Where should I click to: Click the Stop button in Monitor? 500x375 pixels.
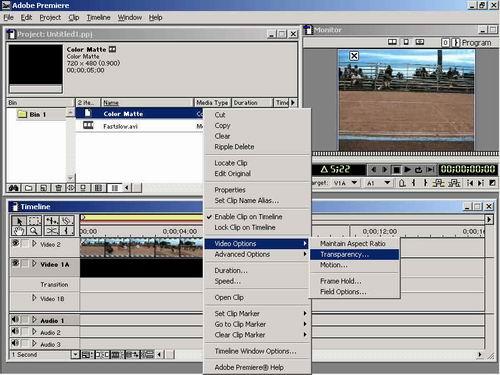click(396, 170)
